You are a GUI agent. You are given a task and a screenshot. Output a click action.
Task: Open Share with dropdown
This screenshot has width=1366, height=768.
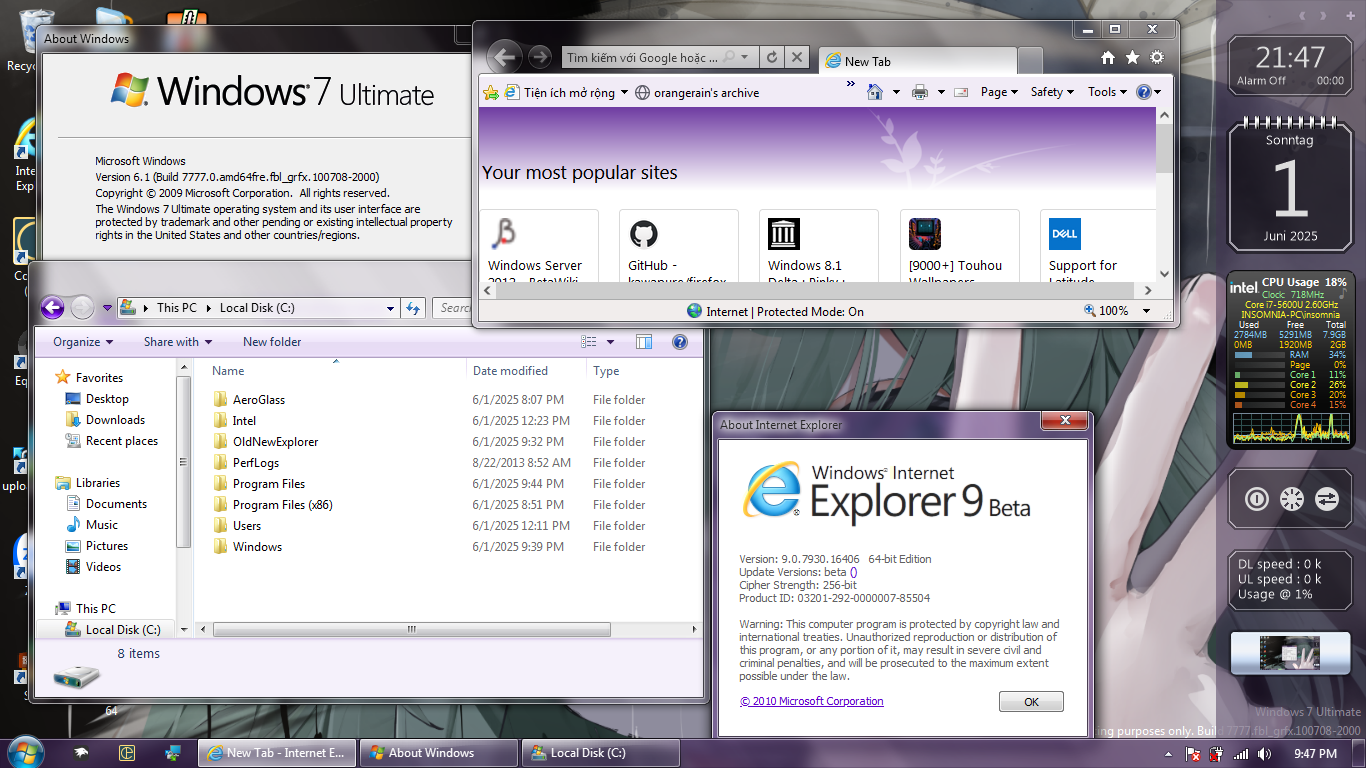point(178,342)
